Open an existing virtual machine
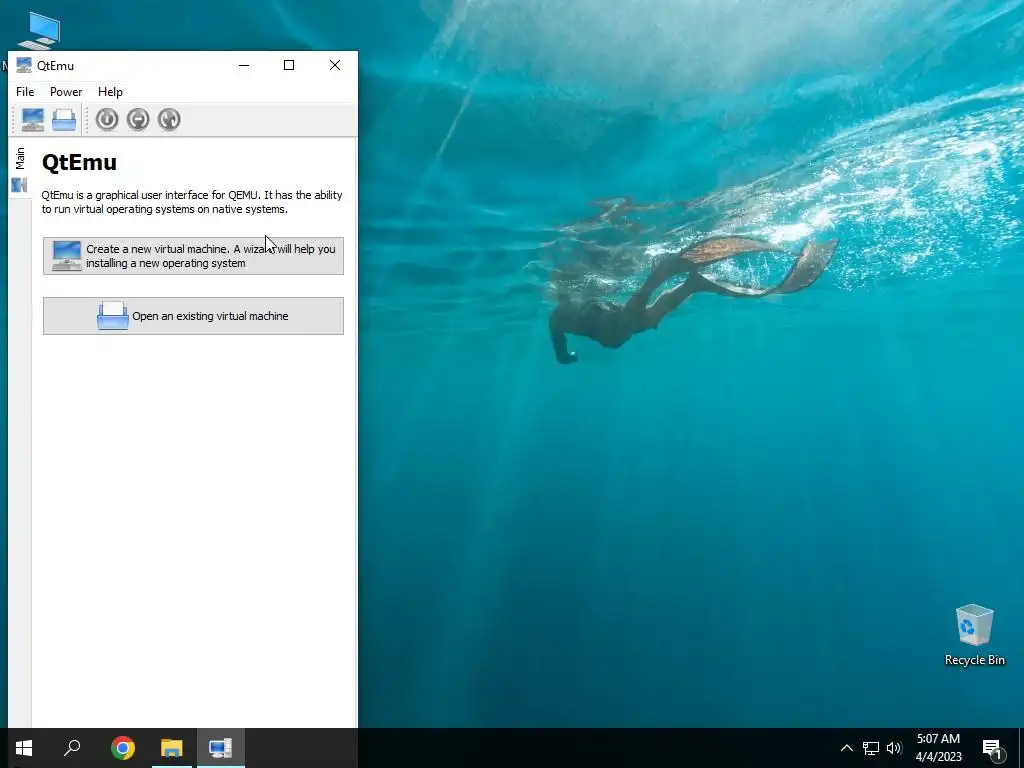The height and width of the screenshot is (768, 1024). pos(193,316)
